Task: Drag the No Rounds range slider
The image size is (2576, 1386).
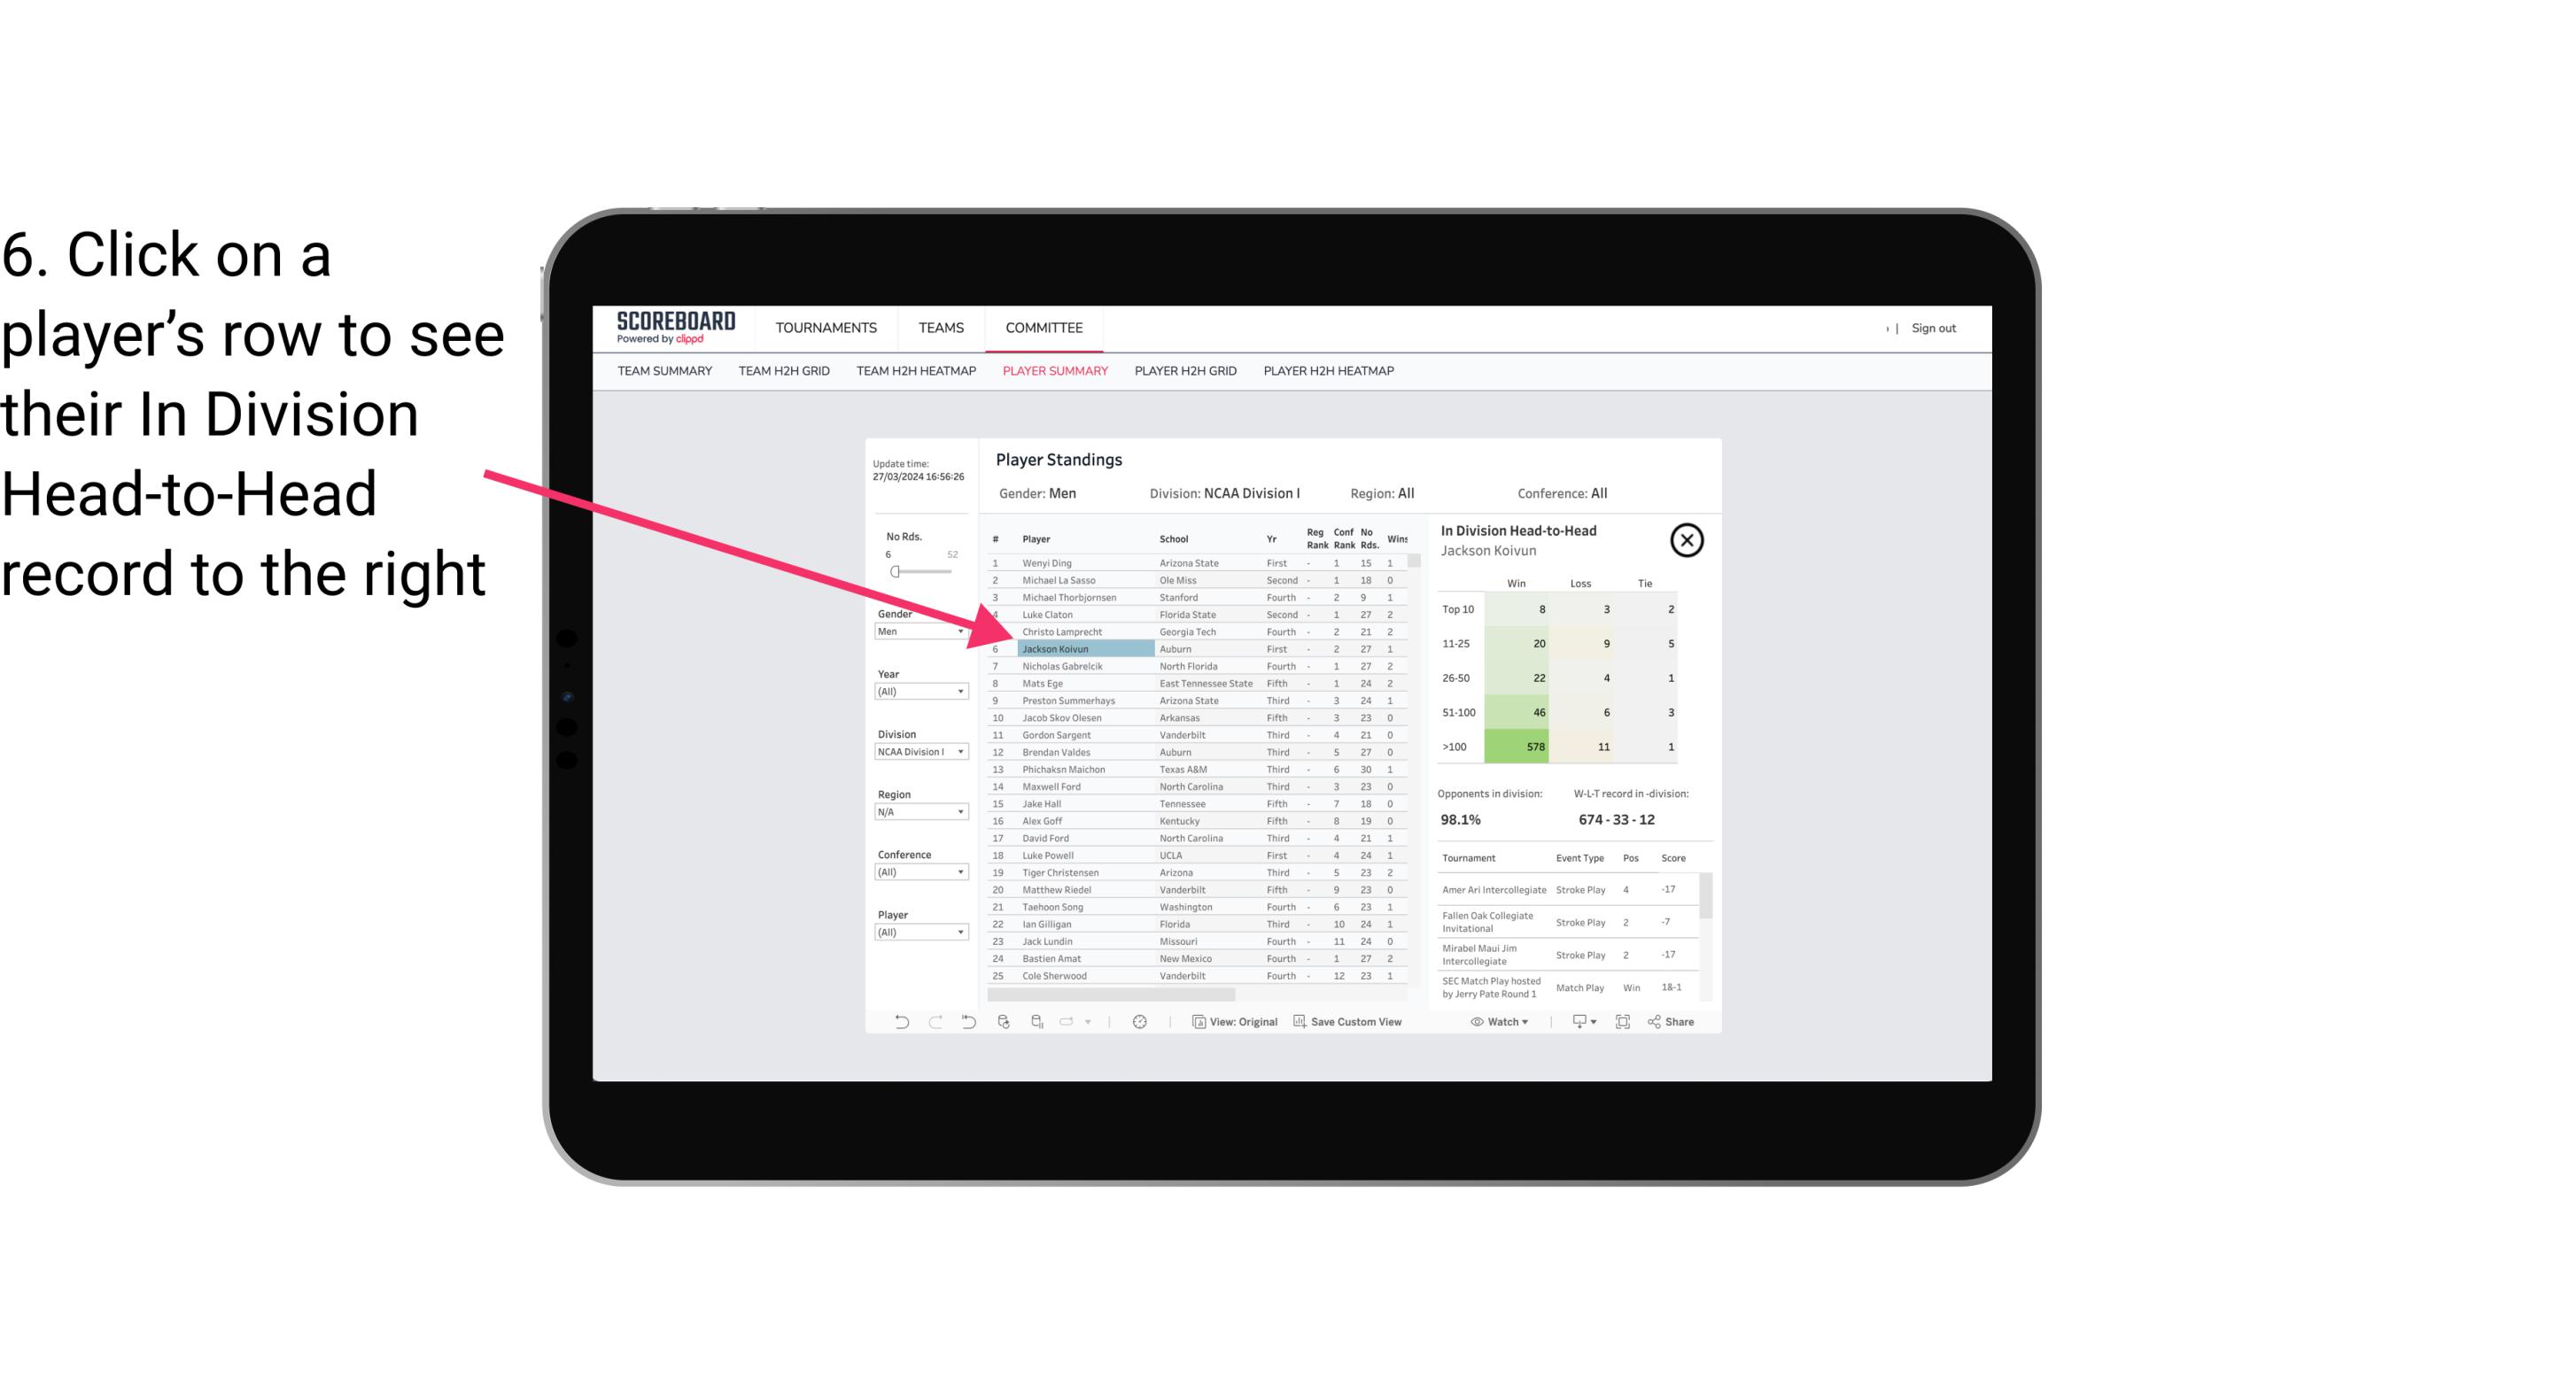Action: (x=895, y=572)
